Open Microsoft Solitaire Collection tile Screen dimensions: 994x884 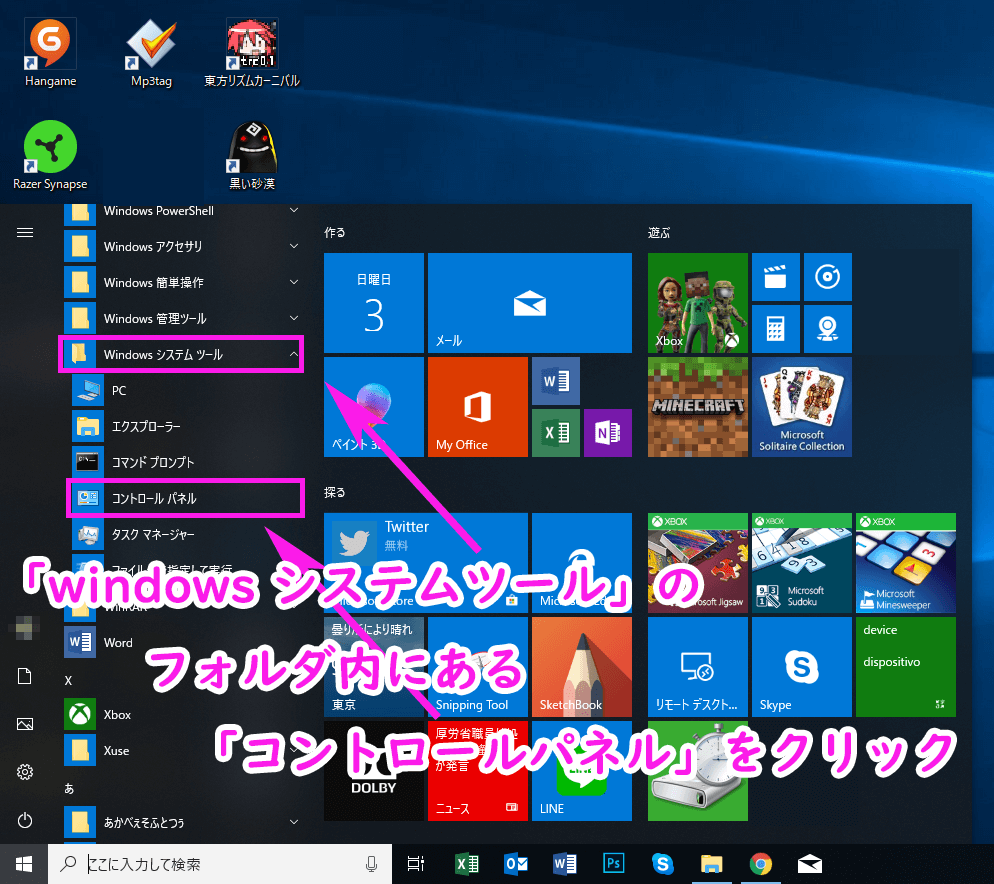[802, 407]
